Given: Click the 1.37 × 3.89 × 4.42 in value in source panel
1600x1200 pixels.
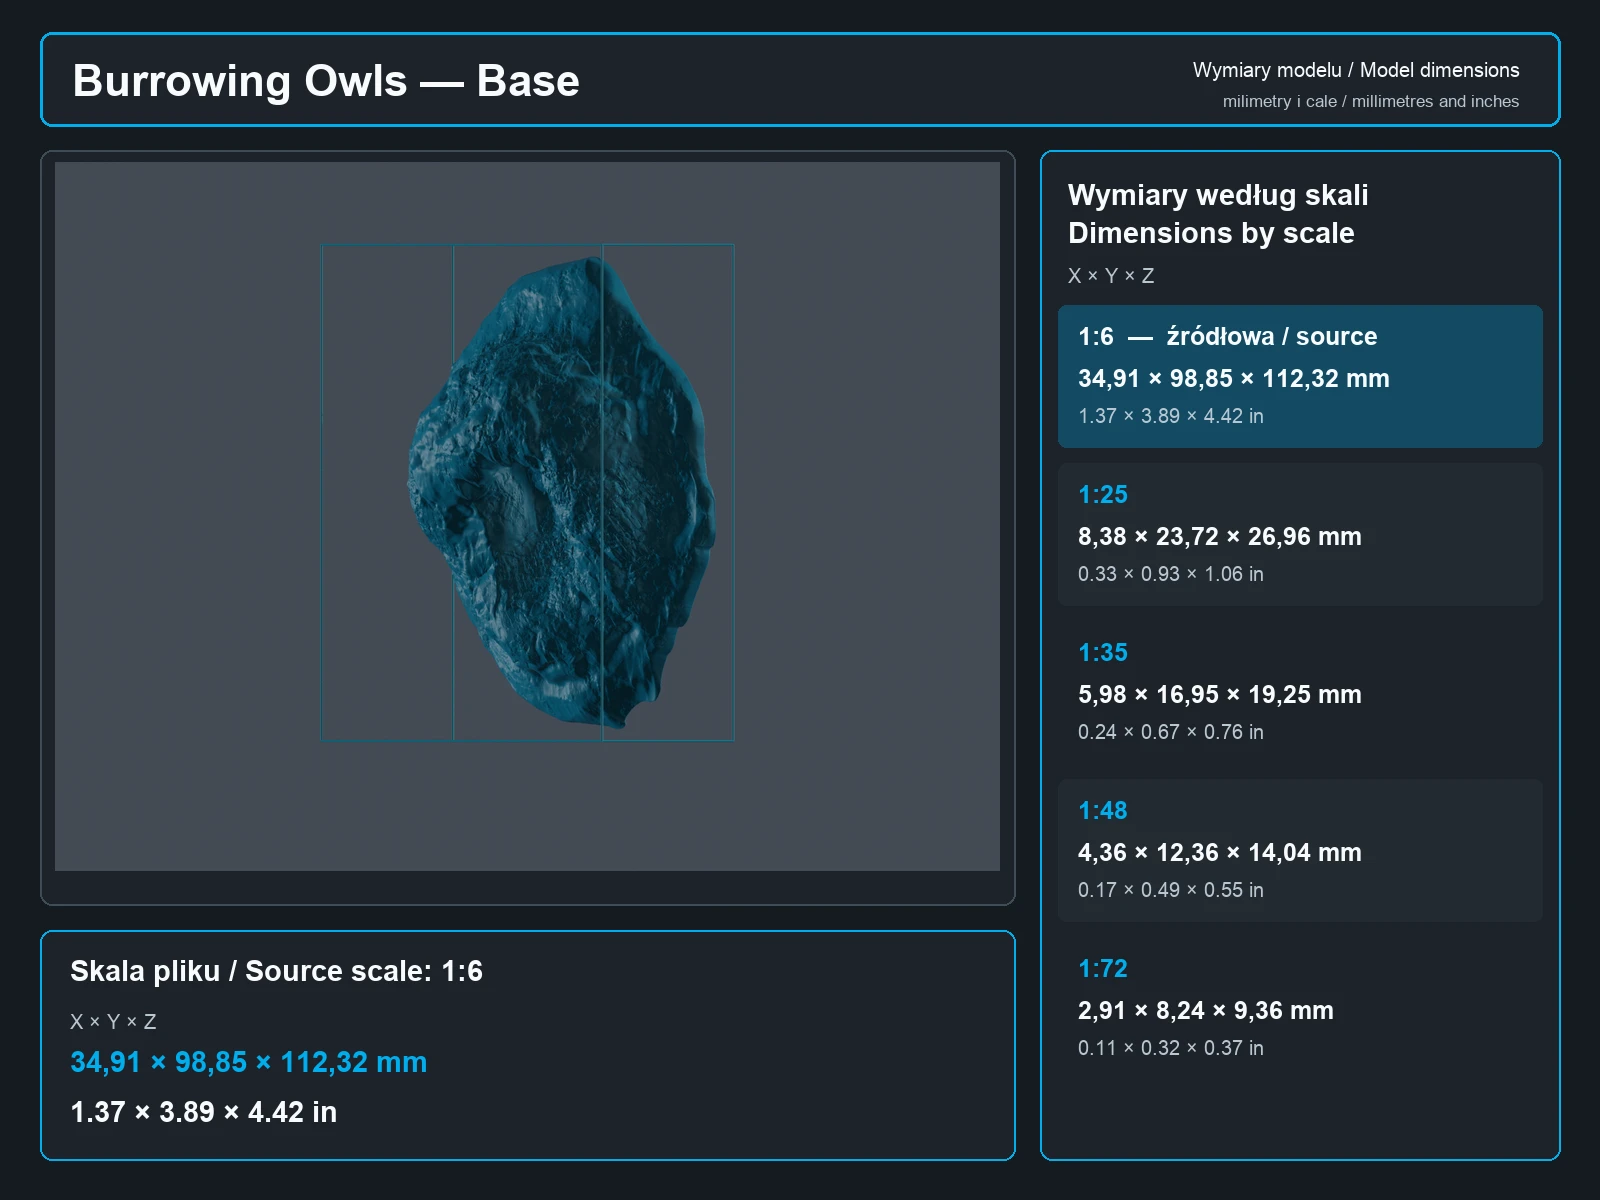Looking at the screenshot, I should tap(204, 1112).
